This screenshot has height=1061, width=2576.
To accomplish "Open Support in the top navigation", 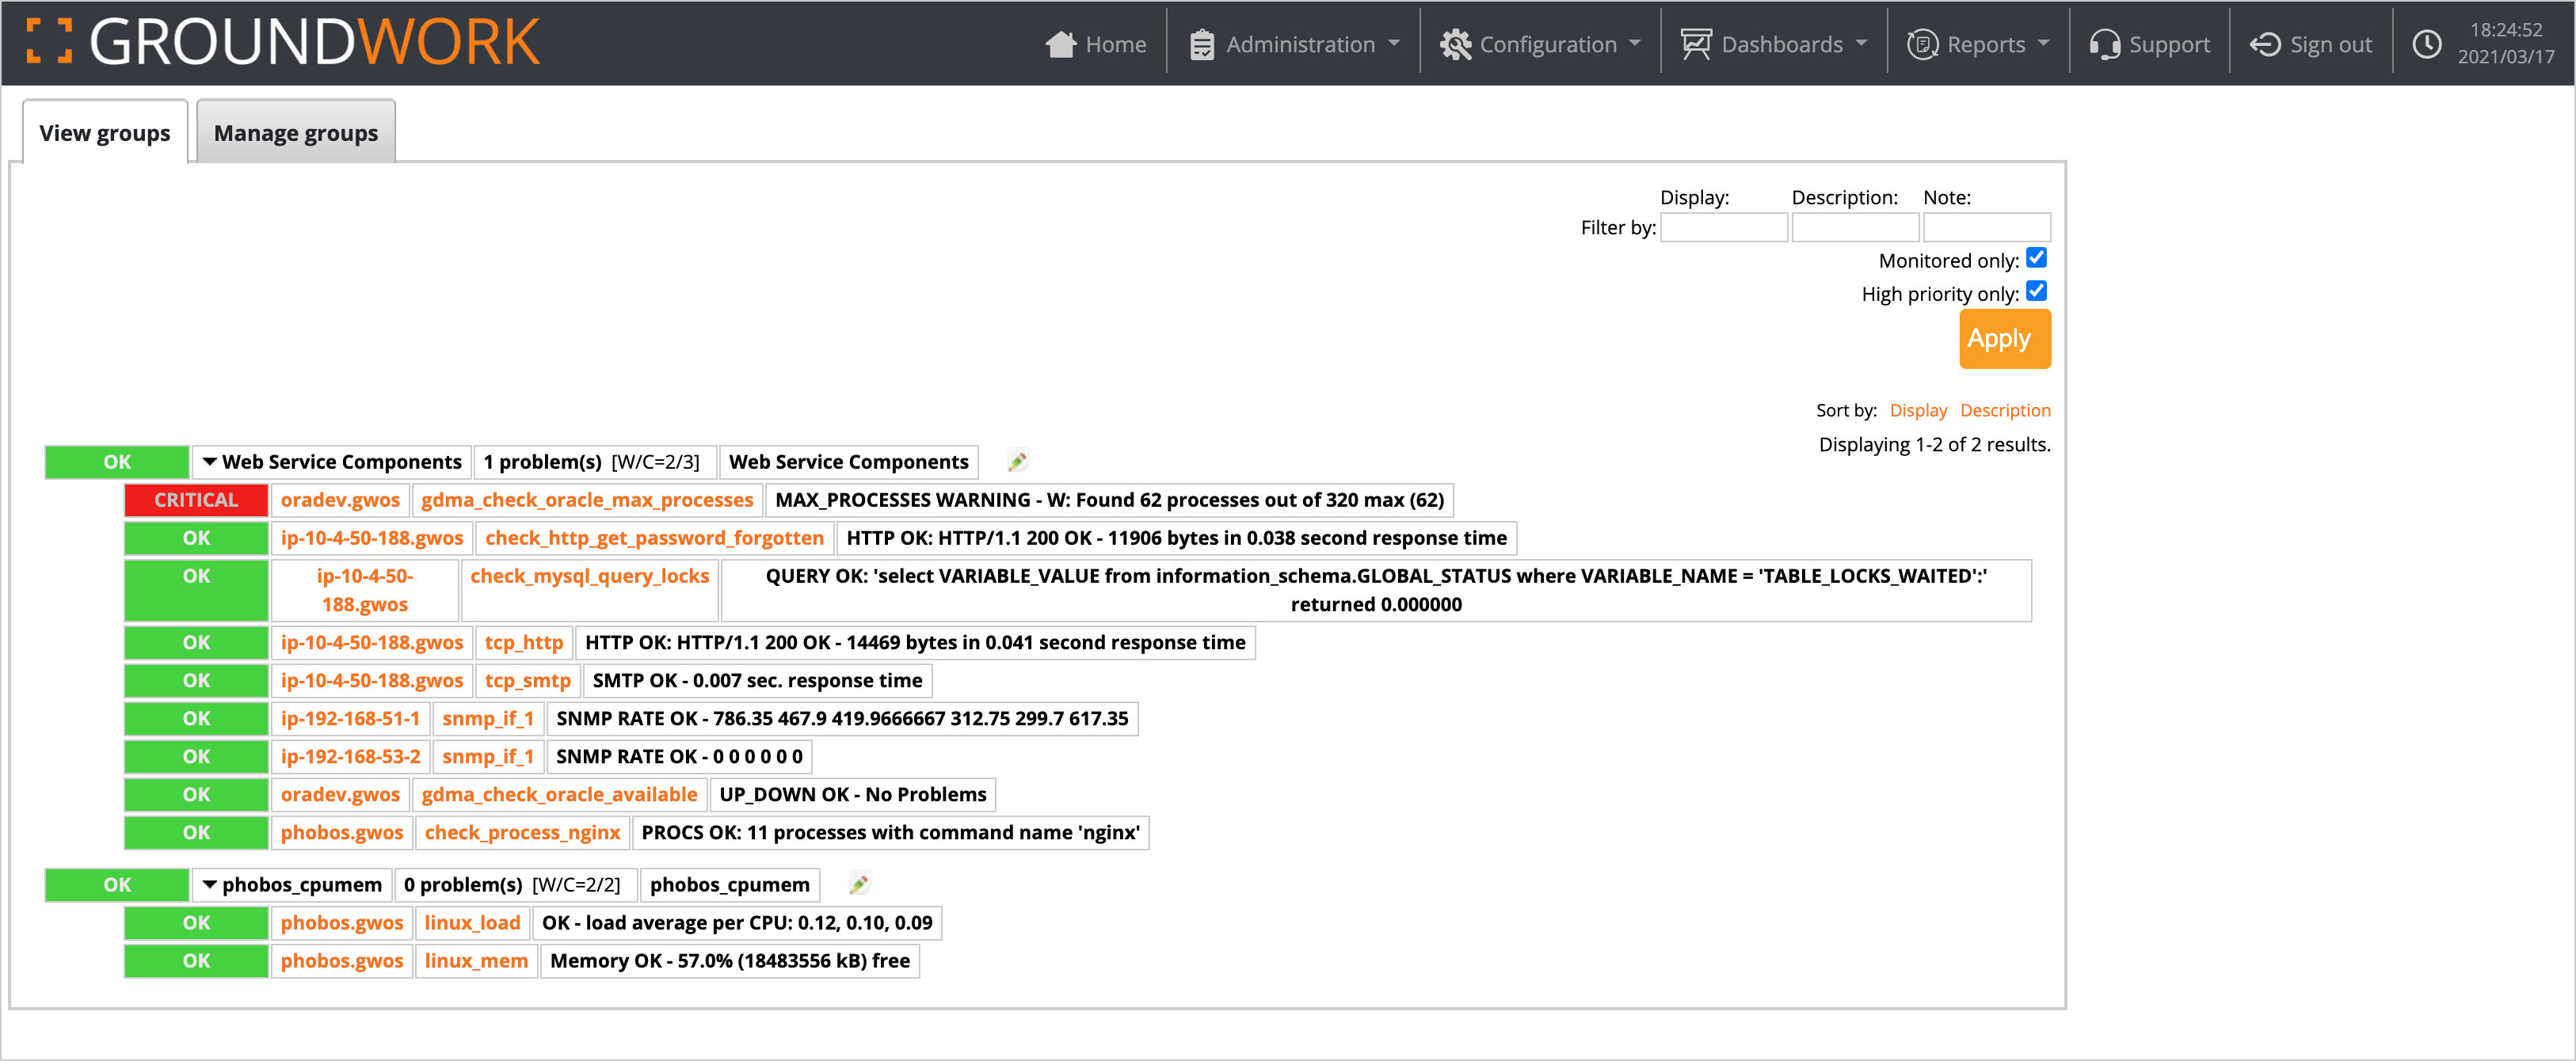I will (2150, 45).
